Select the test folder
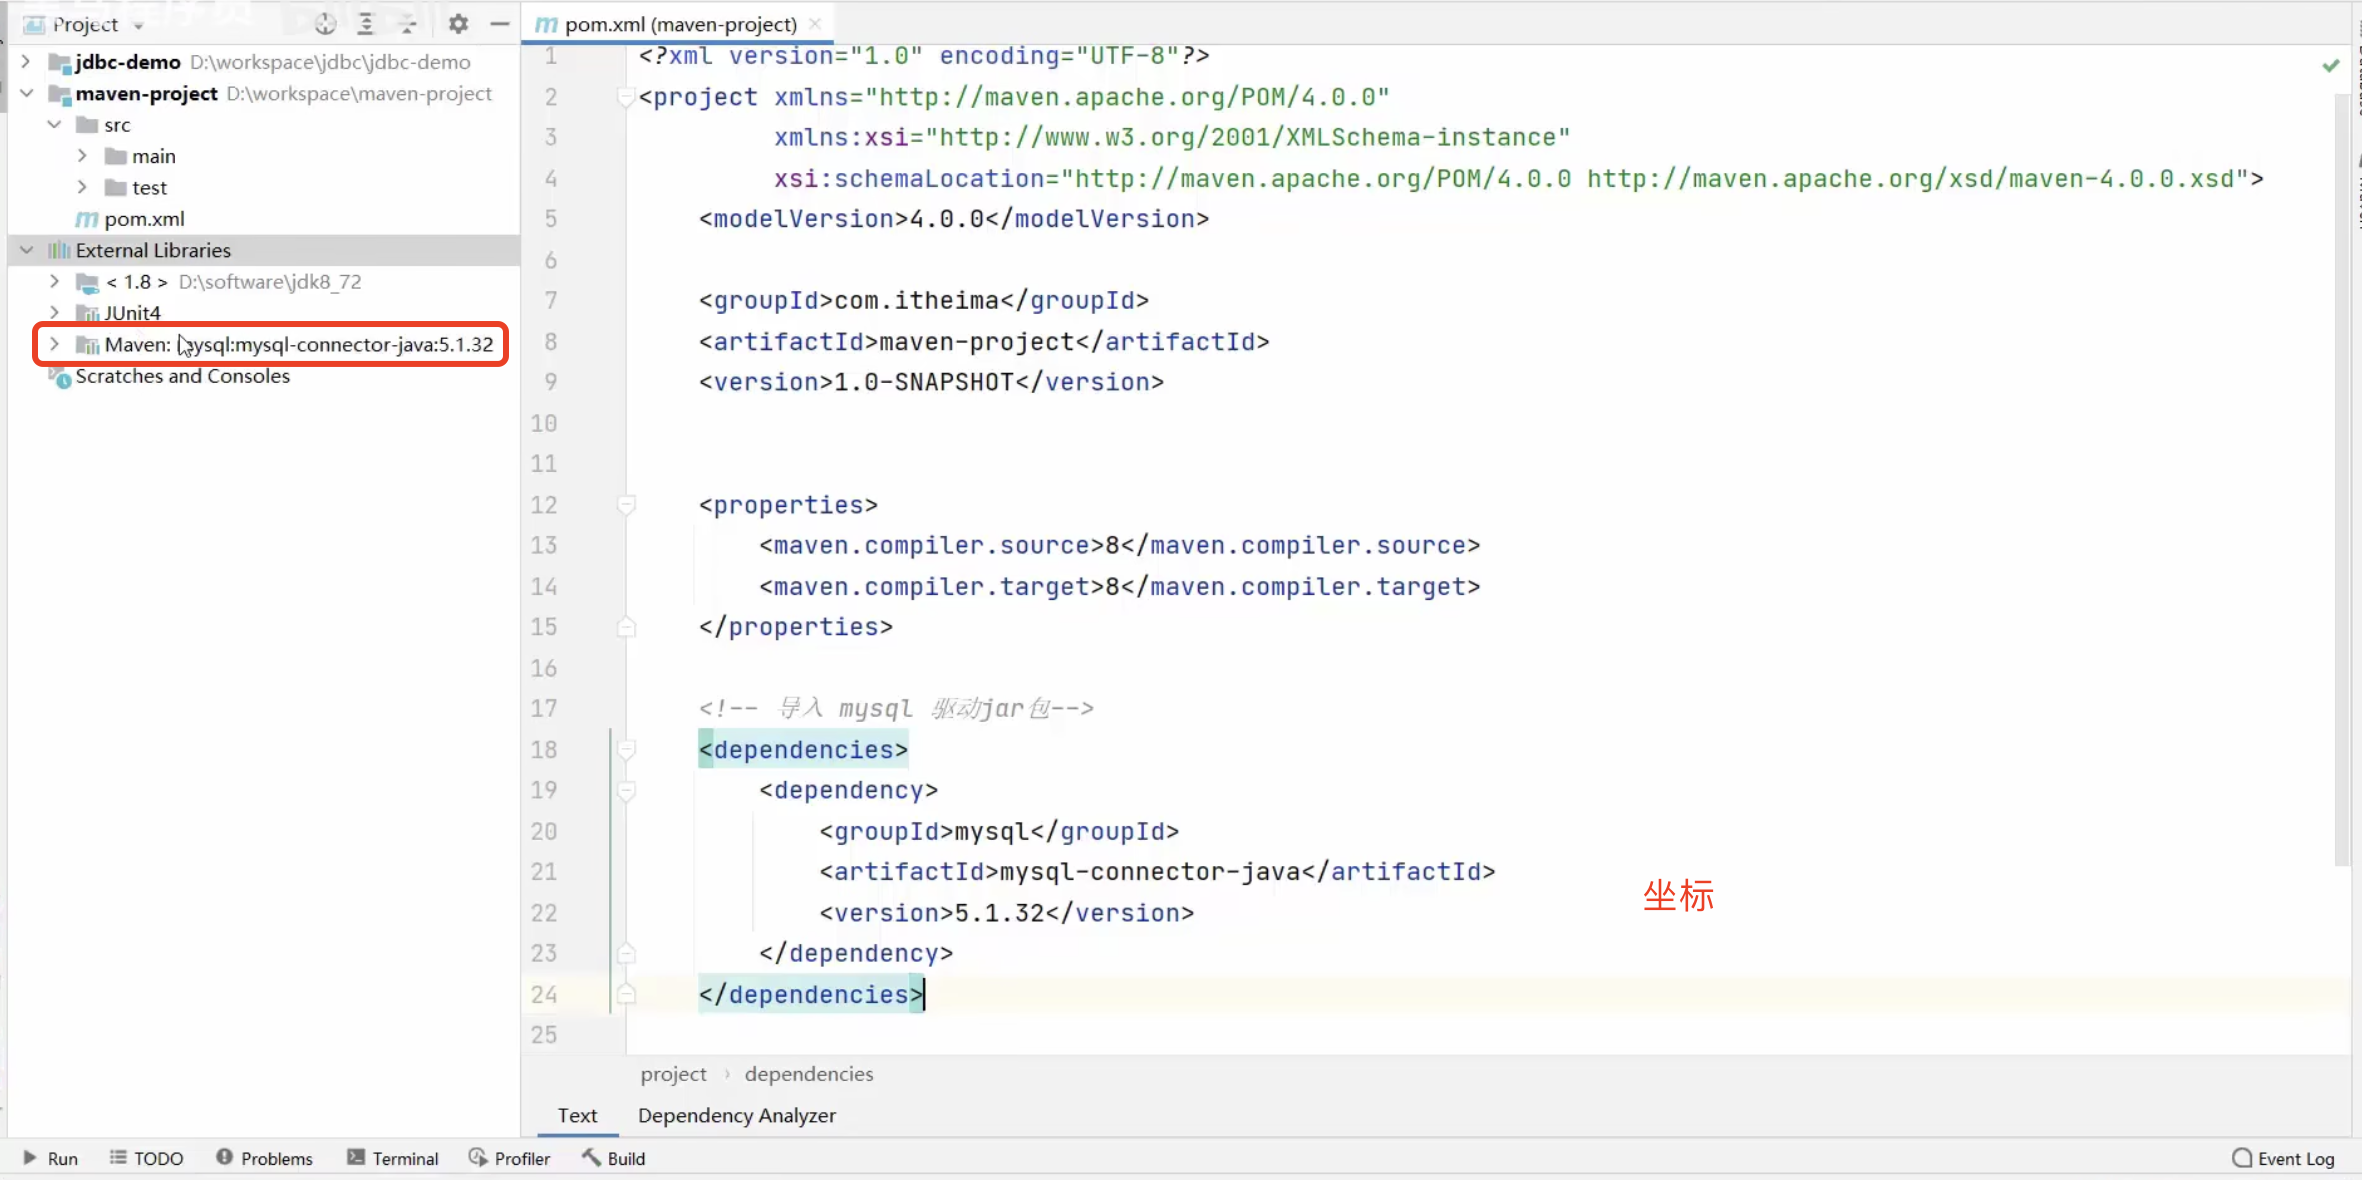This screenshot has width=2362, height=1180. (x=149, y=187)
